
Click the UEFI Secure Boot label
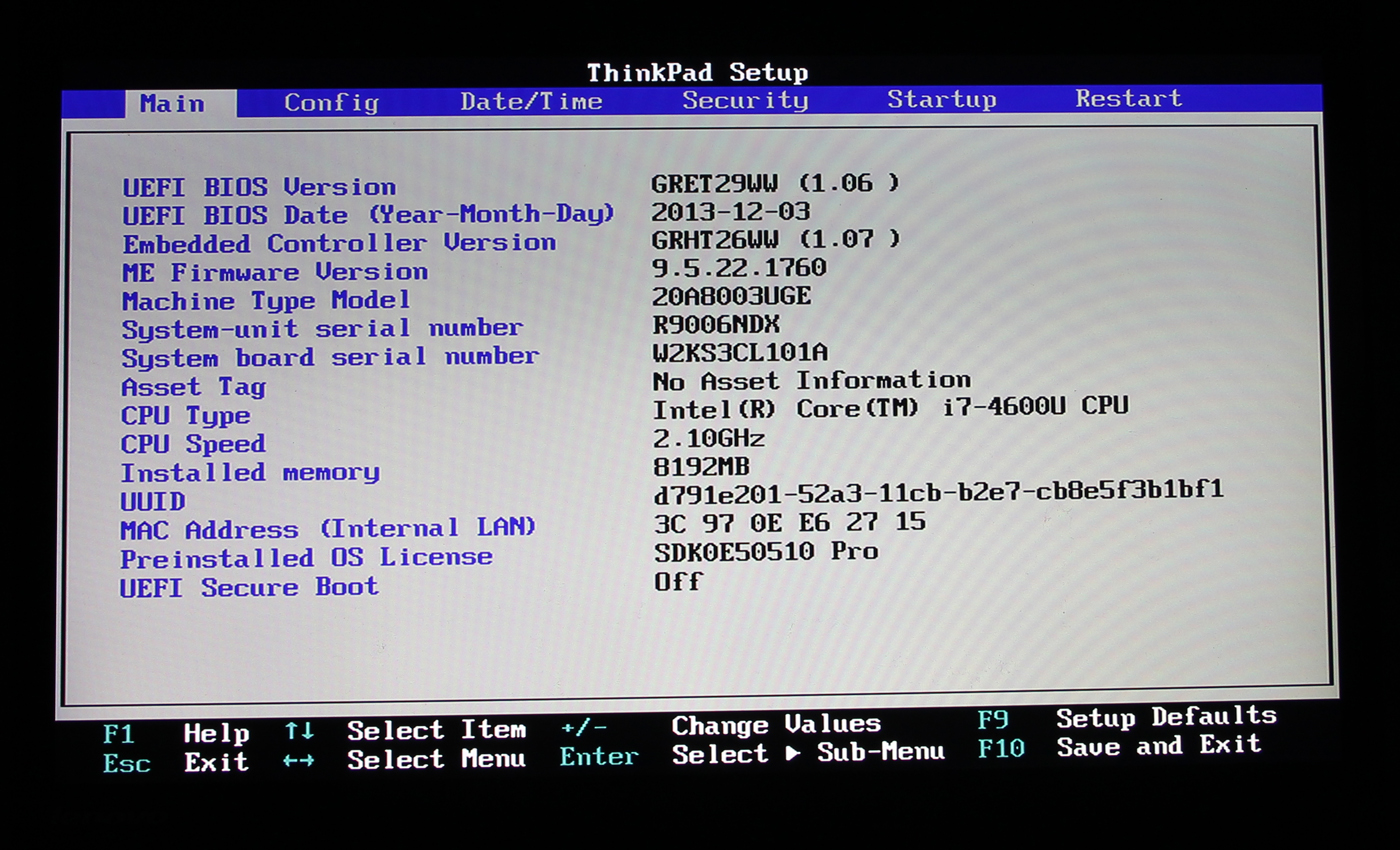[249, 587]
